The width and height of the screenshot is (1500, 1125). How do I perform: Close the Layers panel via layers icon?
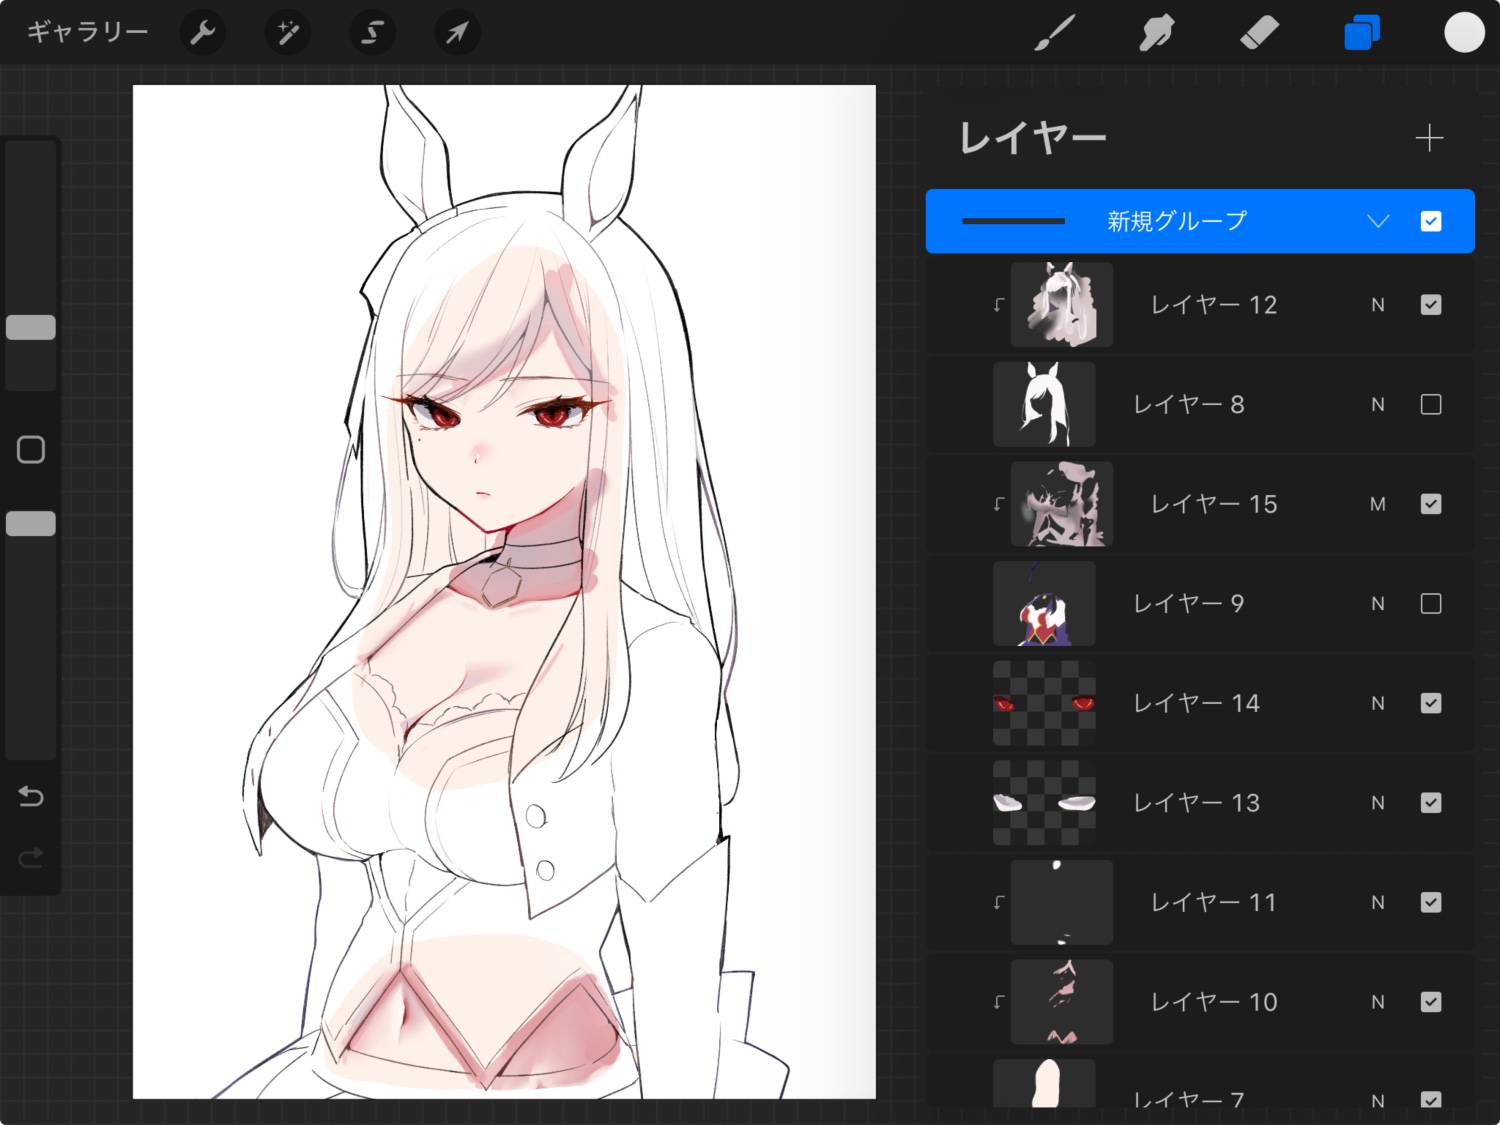tap(1361, 33)
